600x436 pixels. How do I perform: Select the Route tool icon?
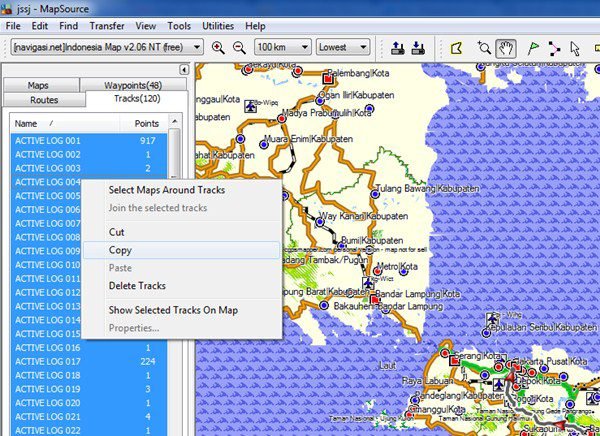554,47
